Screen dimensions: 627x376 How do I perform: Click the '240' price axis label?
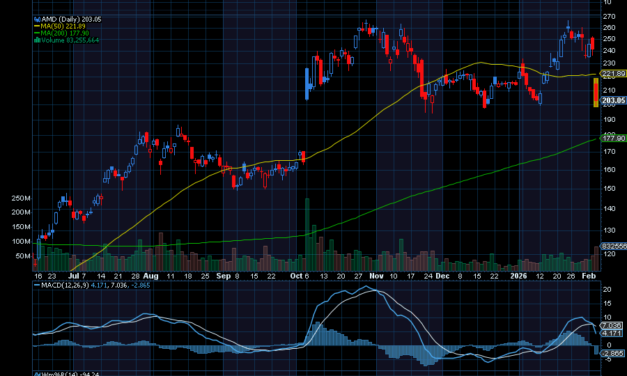point(609,51)
